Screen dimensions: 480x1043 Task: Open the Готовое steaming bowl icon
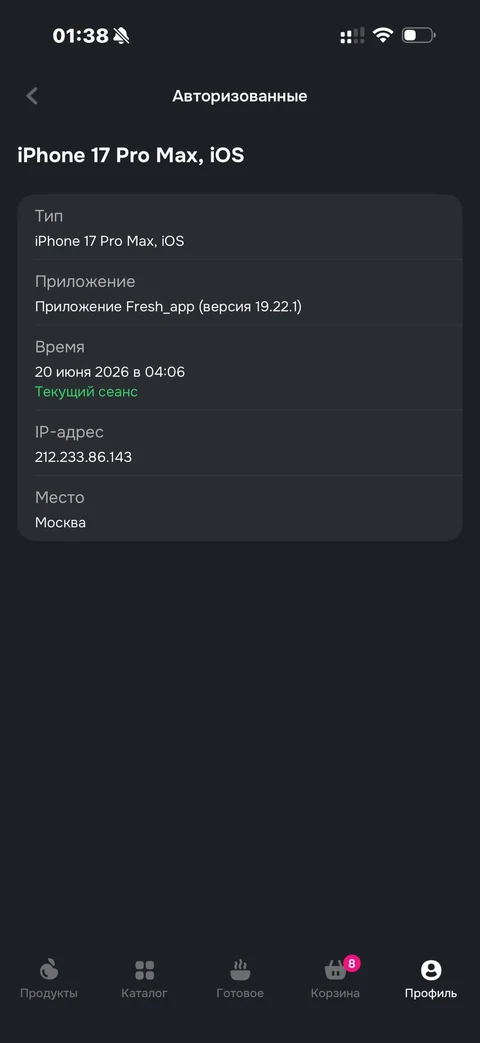(240, 970)
